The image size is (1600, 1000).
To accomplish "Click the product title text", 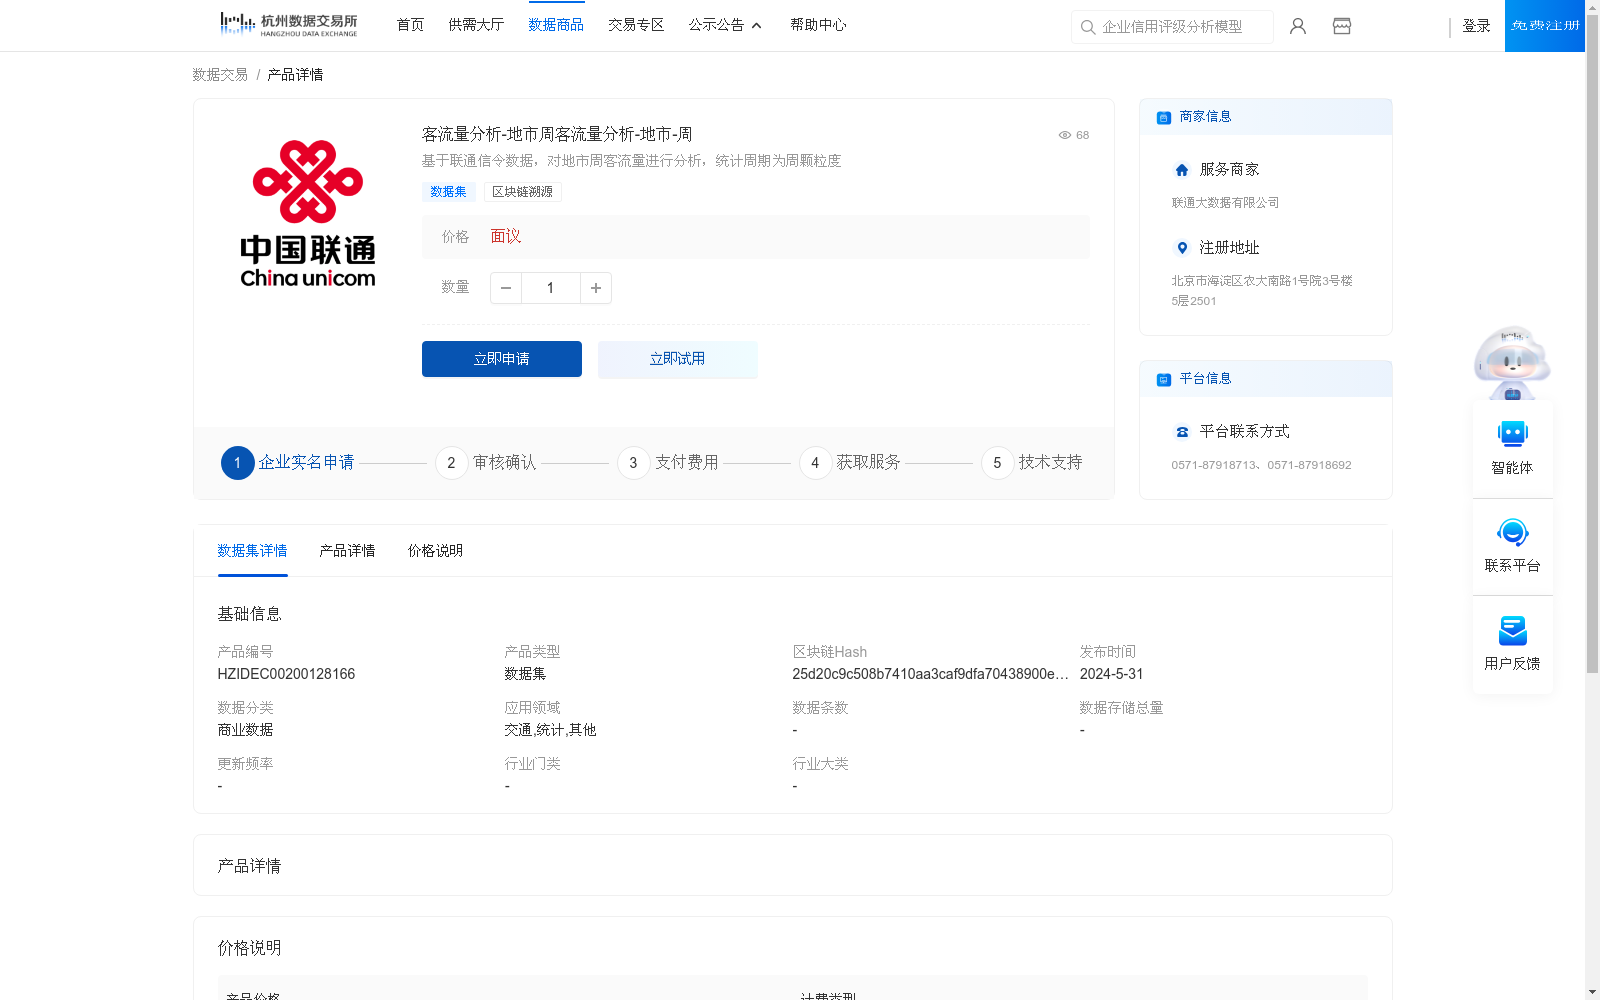I will 557,134.
